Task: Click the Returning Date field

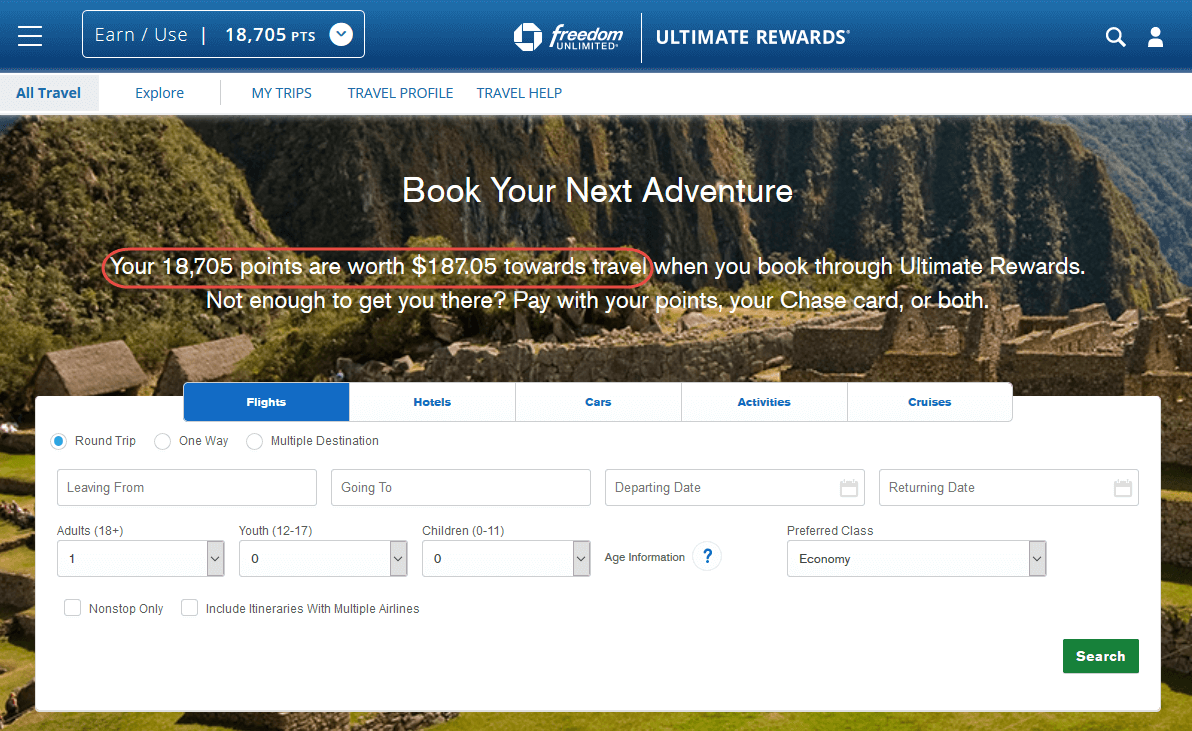Action: pyautogui.click(x=1009, y=488)
